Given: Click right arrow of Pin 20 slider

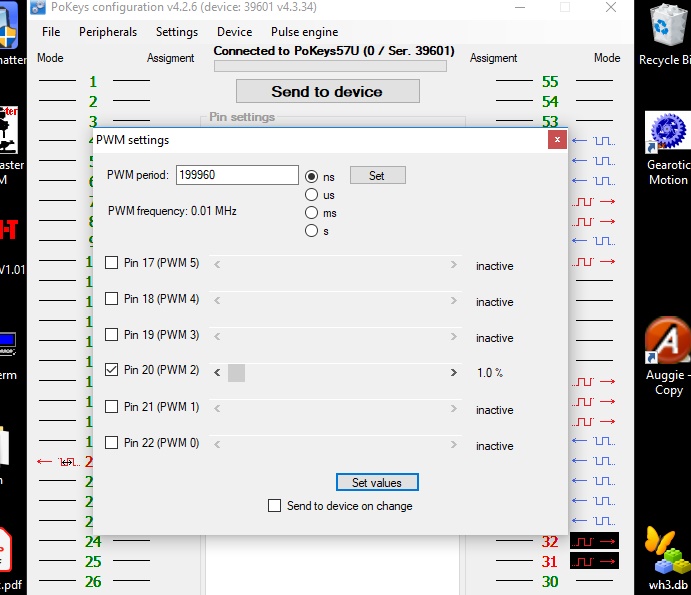Looking at the screenshot, I should click(454, 373).
